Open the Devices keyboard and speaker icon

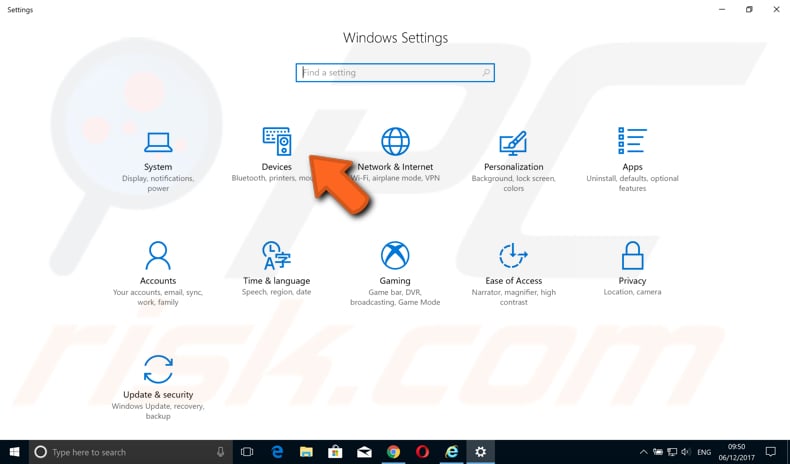click(x=277, y=142)
